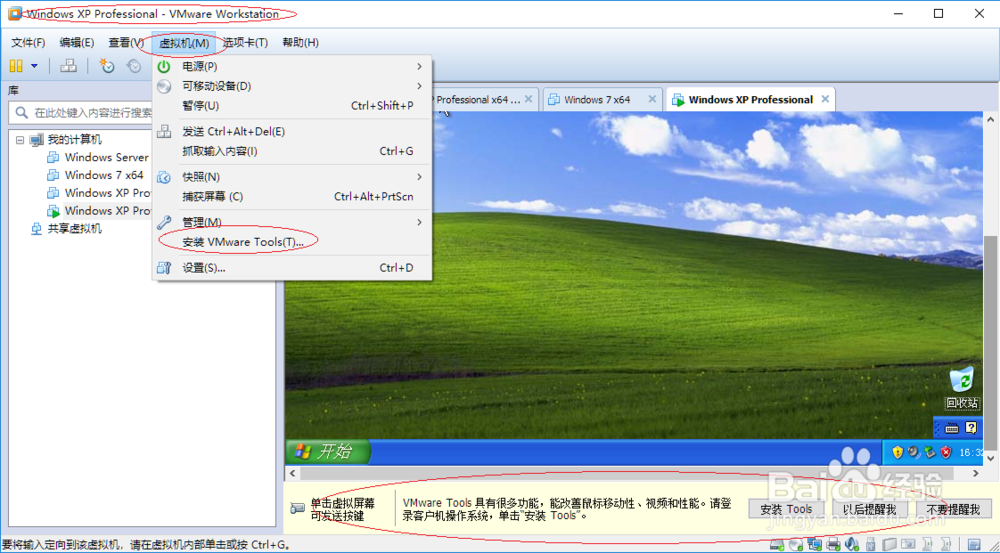Open the 查看(V) menu
The image size is (1000, 553).
(126, 43)
